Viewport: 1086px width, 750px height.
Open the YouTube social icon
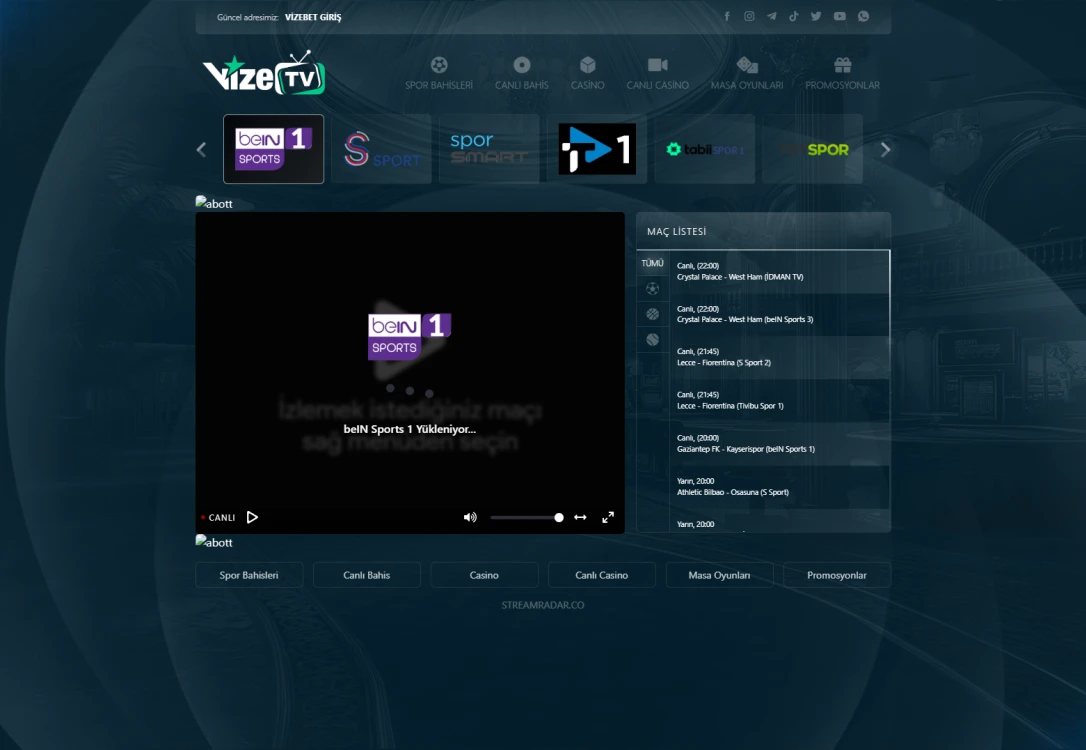click(839, 16)
